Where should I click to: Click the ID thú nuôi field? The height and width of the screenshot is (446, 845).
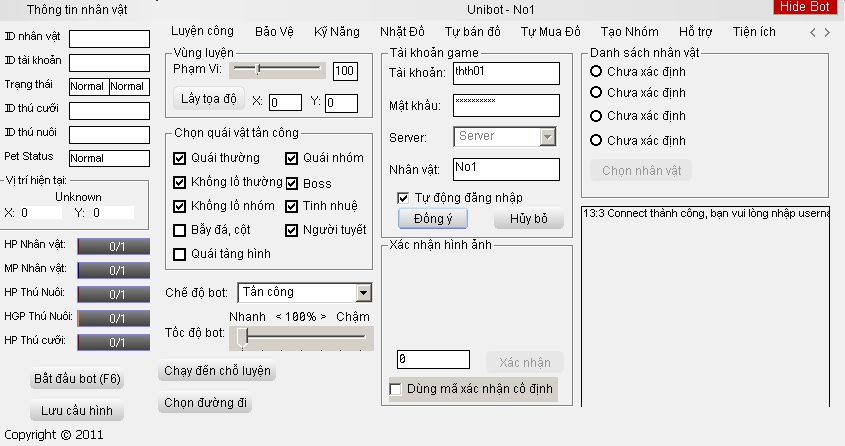[x=109, y=135]
